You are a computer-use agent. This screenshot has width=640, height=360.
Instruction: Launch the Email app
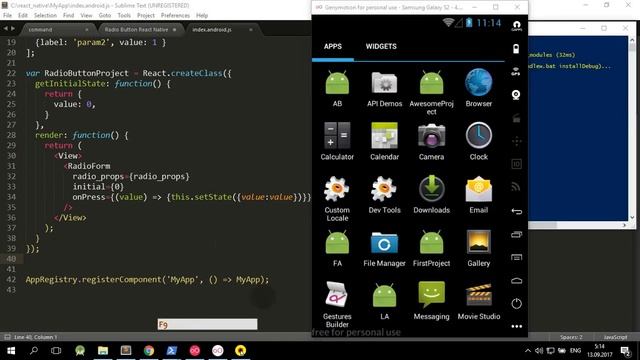pos(478,195)
